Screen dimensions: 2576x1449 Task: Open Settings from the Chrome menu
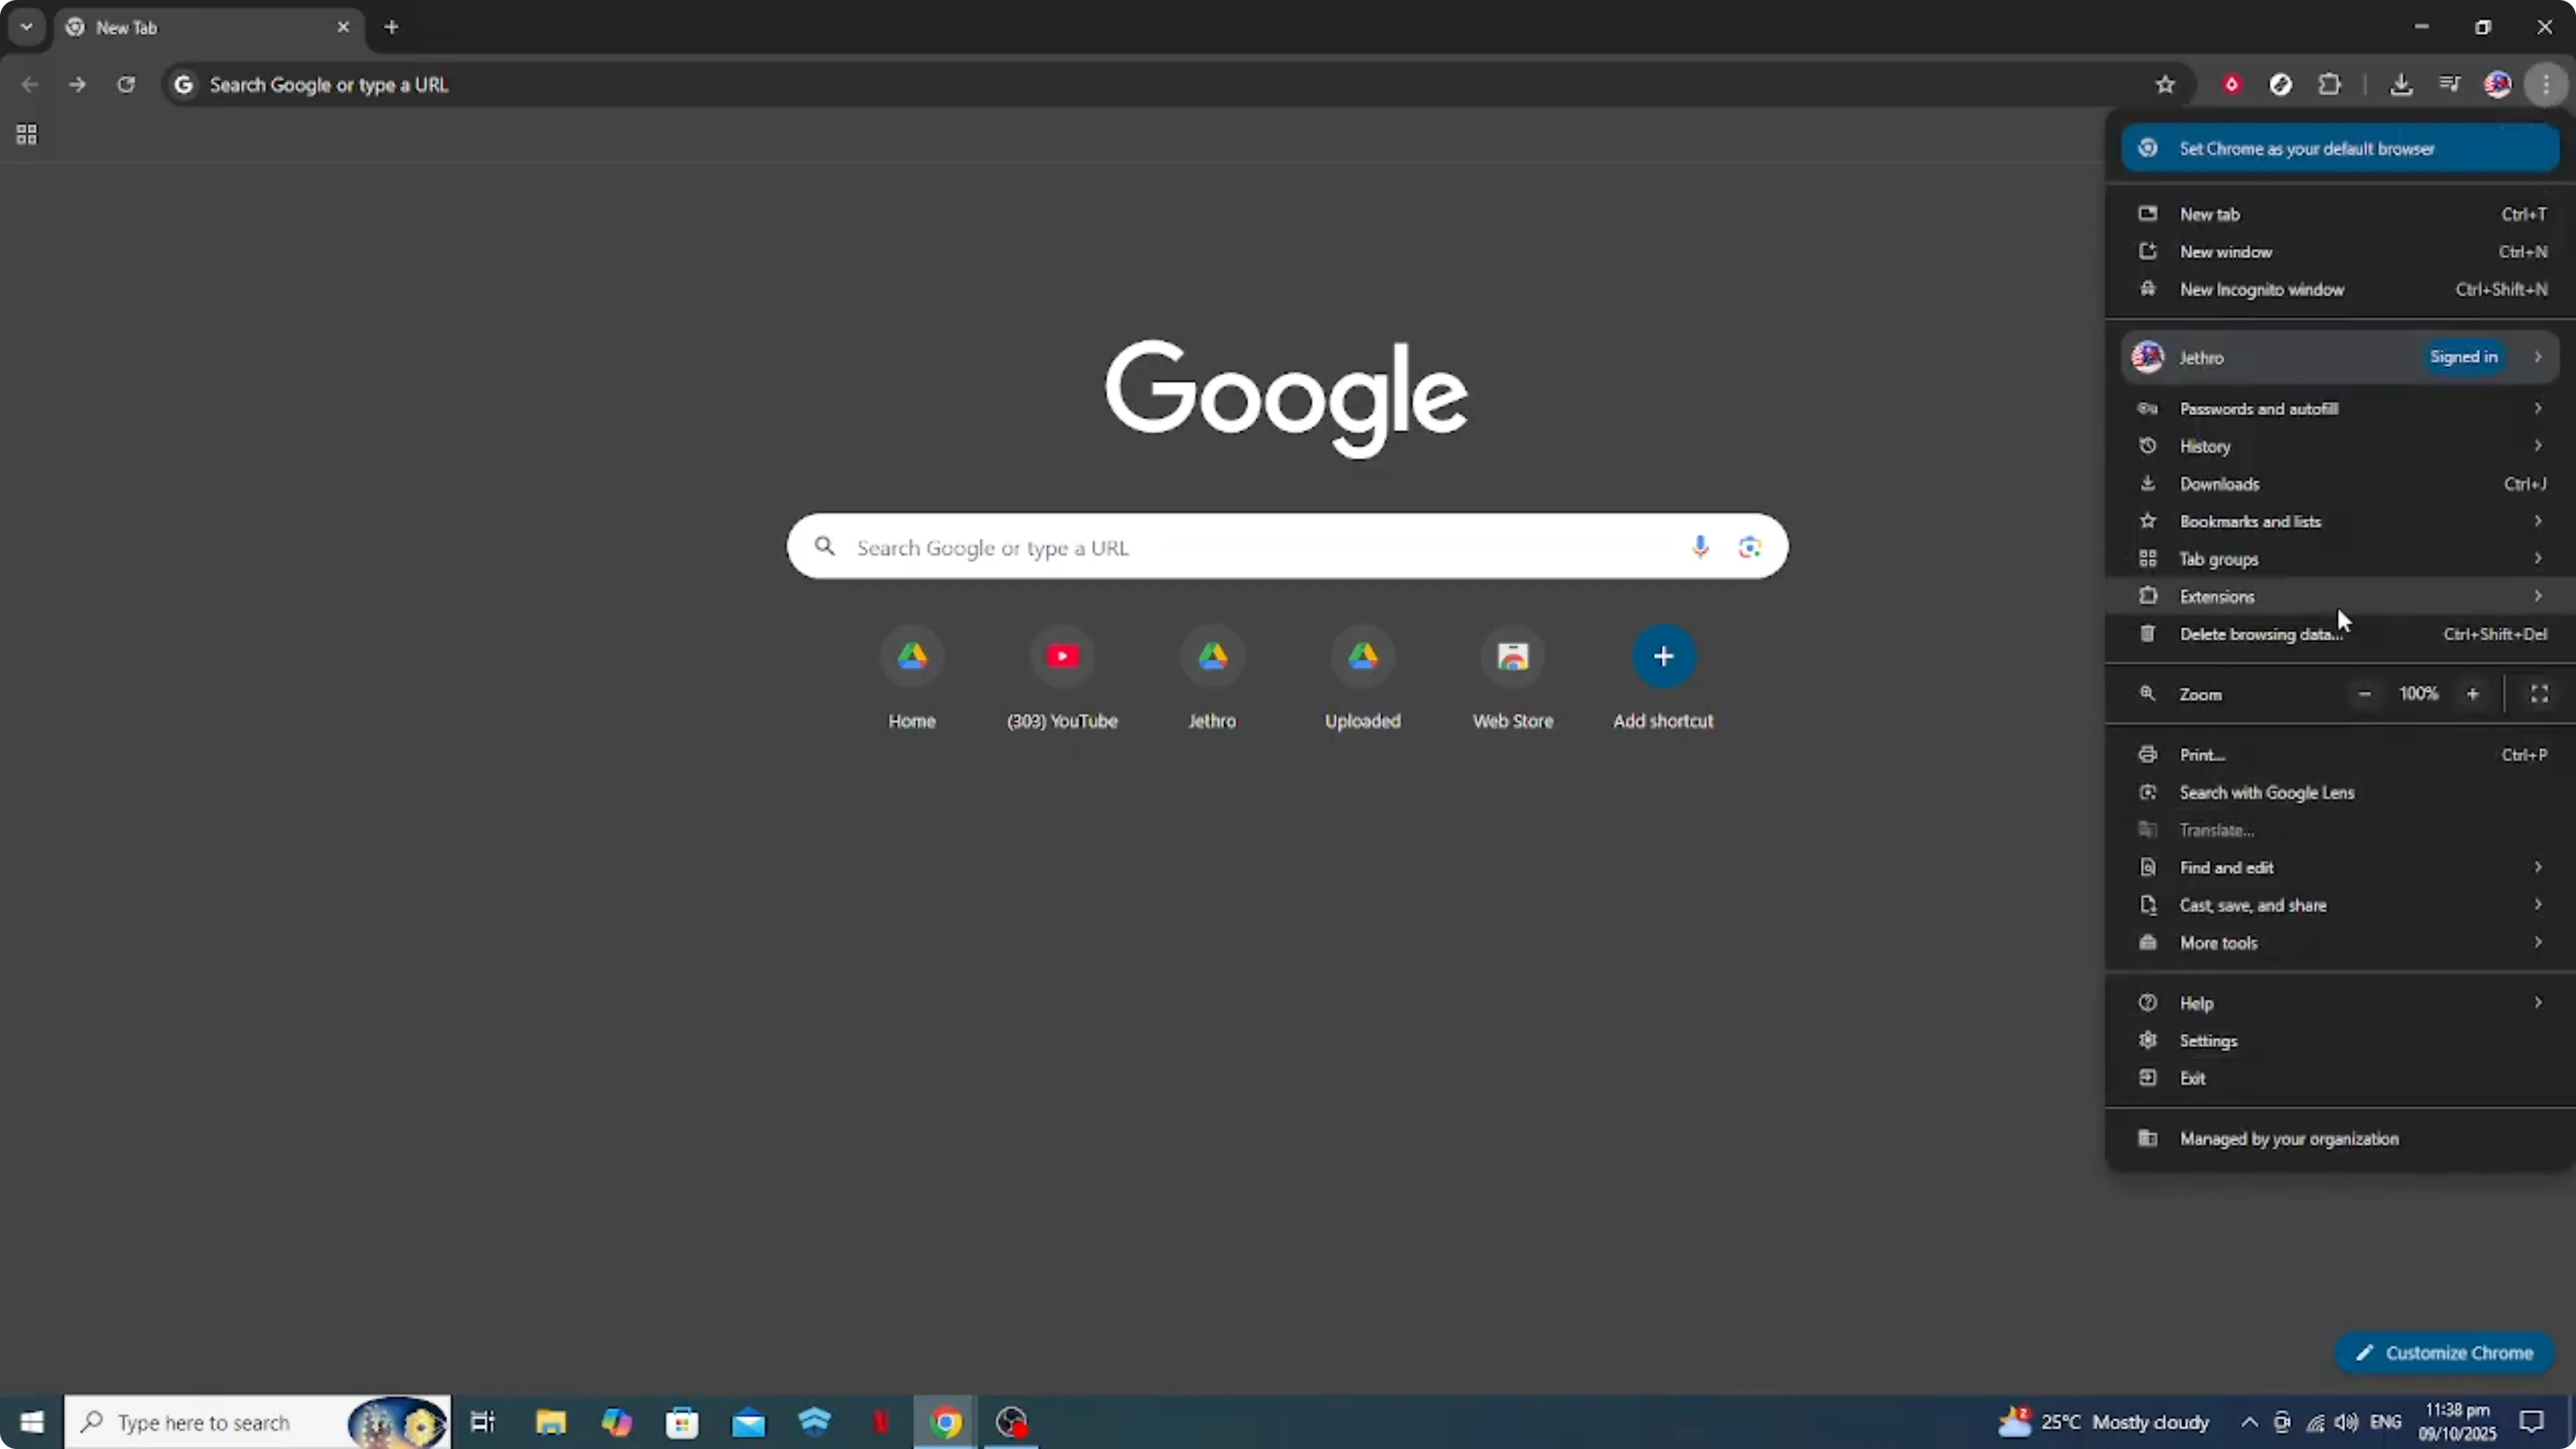click(2209, 1040)
